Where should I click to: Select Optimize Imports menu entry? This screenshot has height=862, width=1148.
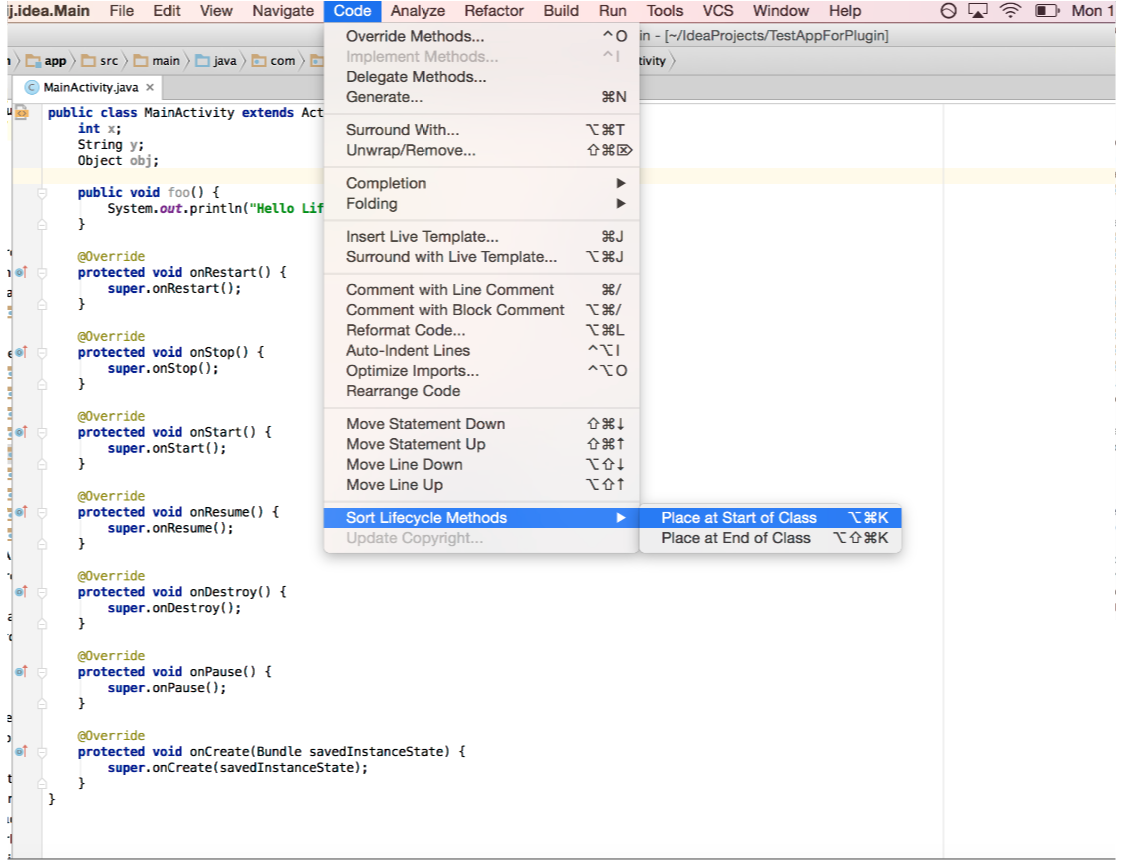482,371
